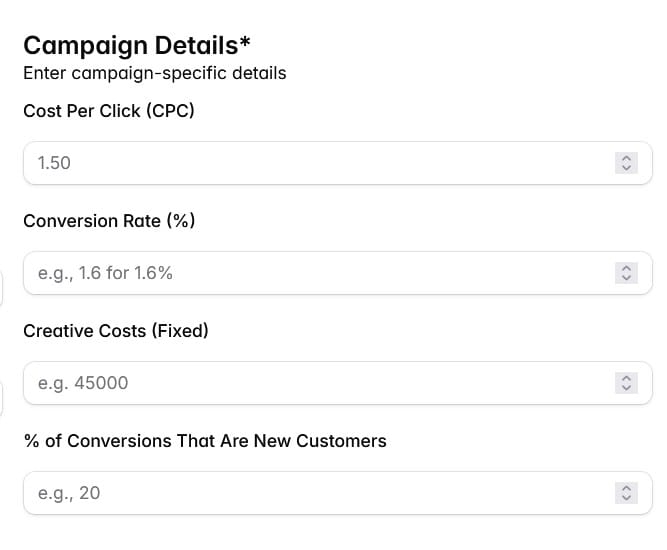Lower Creative Costs with the down arrow
The height and width of the screenshot is (550, 667).
626,387
